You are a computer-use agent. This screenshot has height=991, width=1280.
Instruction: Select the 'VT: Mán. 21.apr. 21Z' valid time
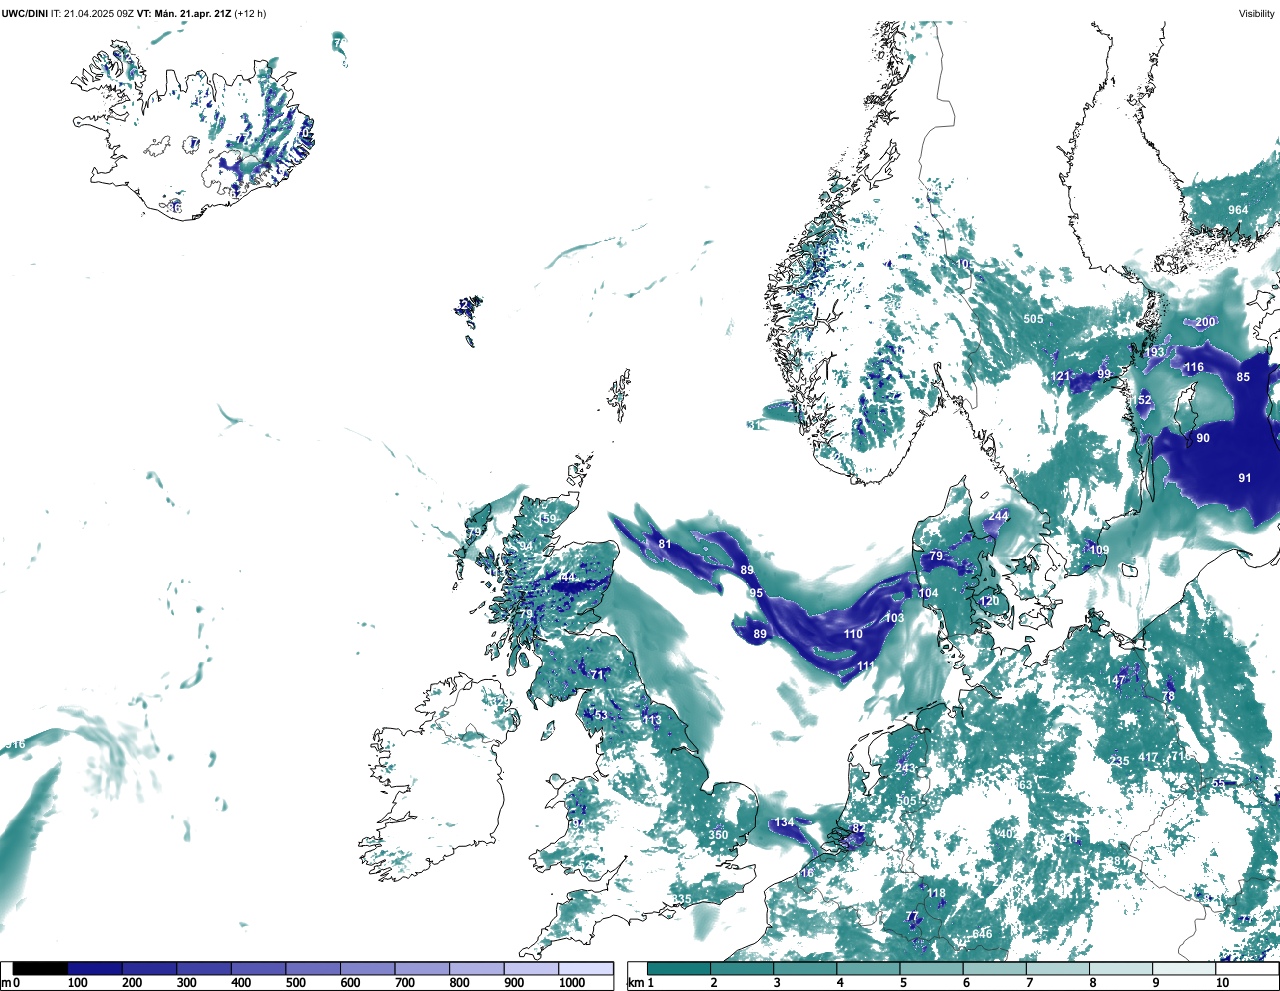(x=183, y=13)
